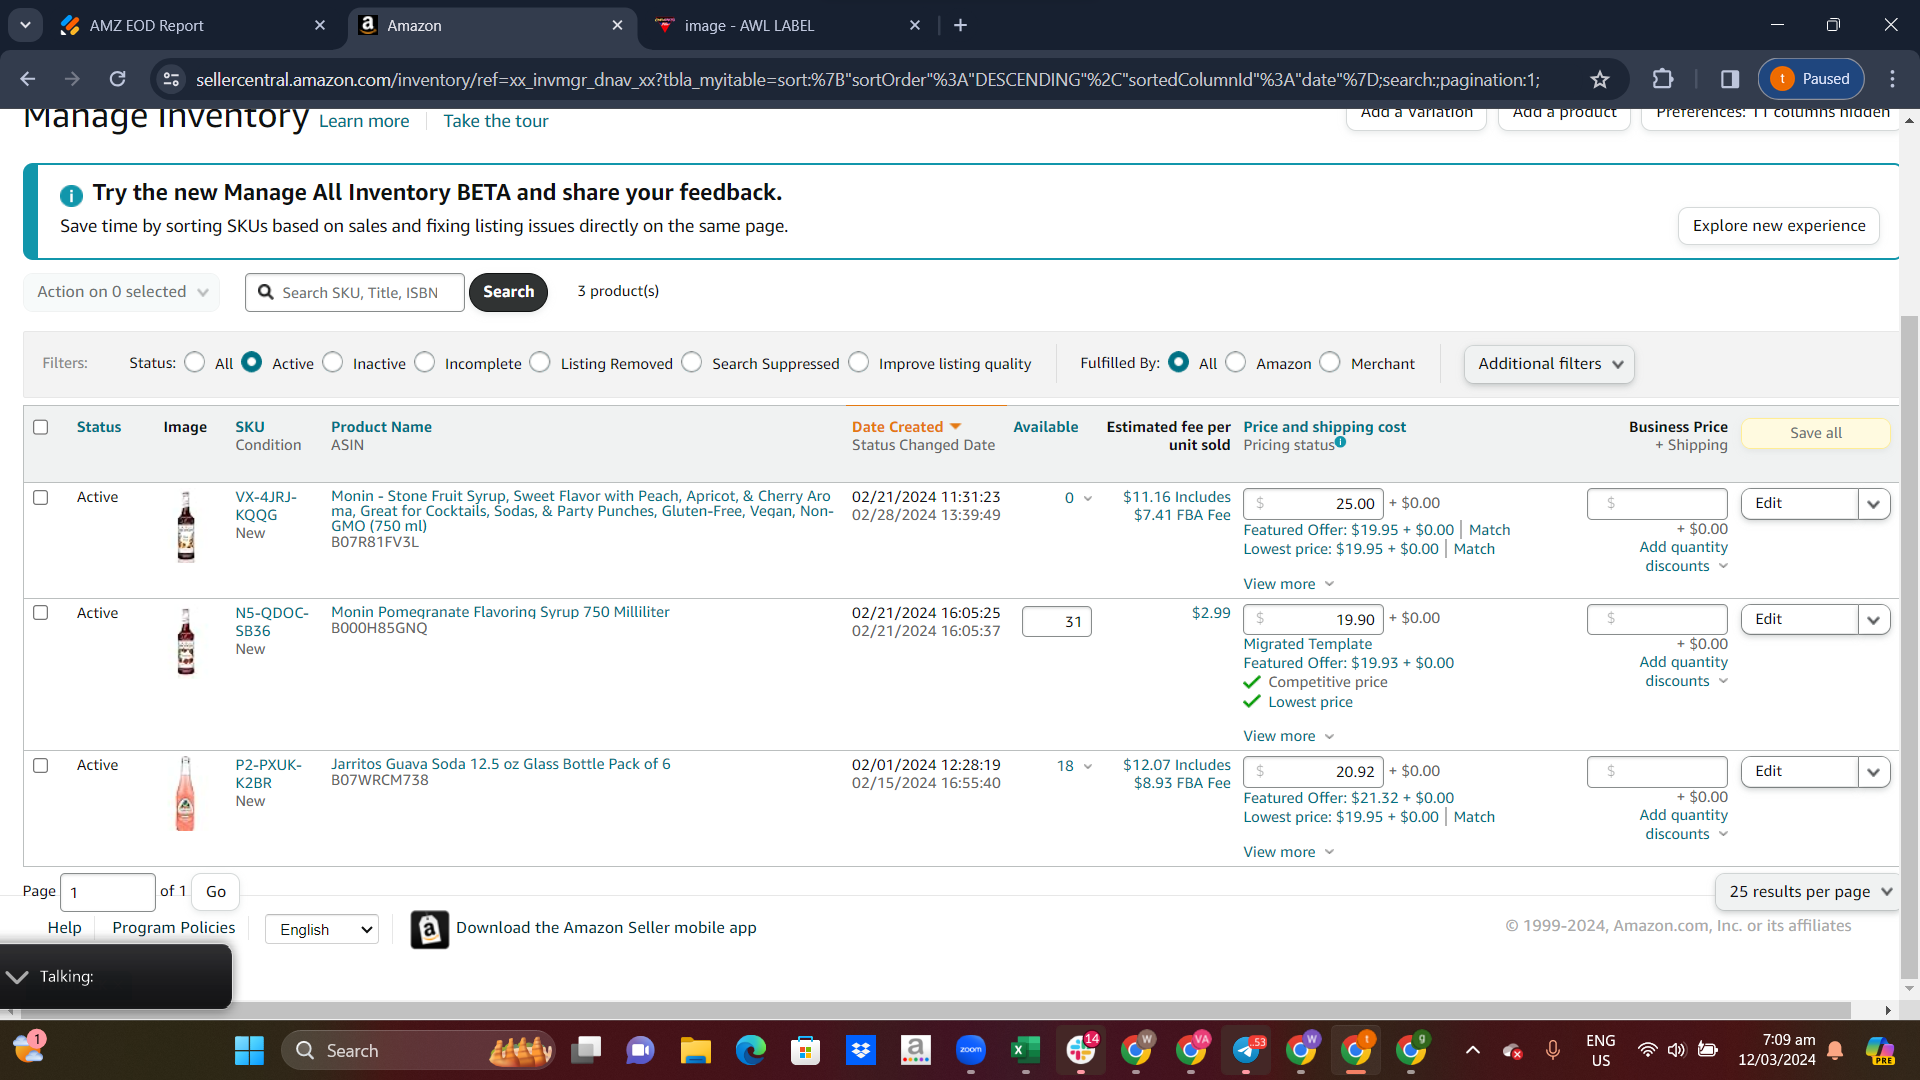Screen dimensions: 1920x1080
Task: Click Explore new experience button
Action: pos(1779,226)
